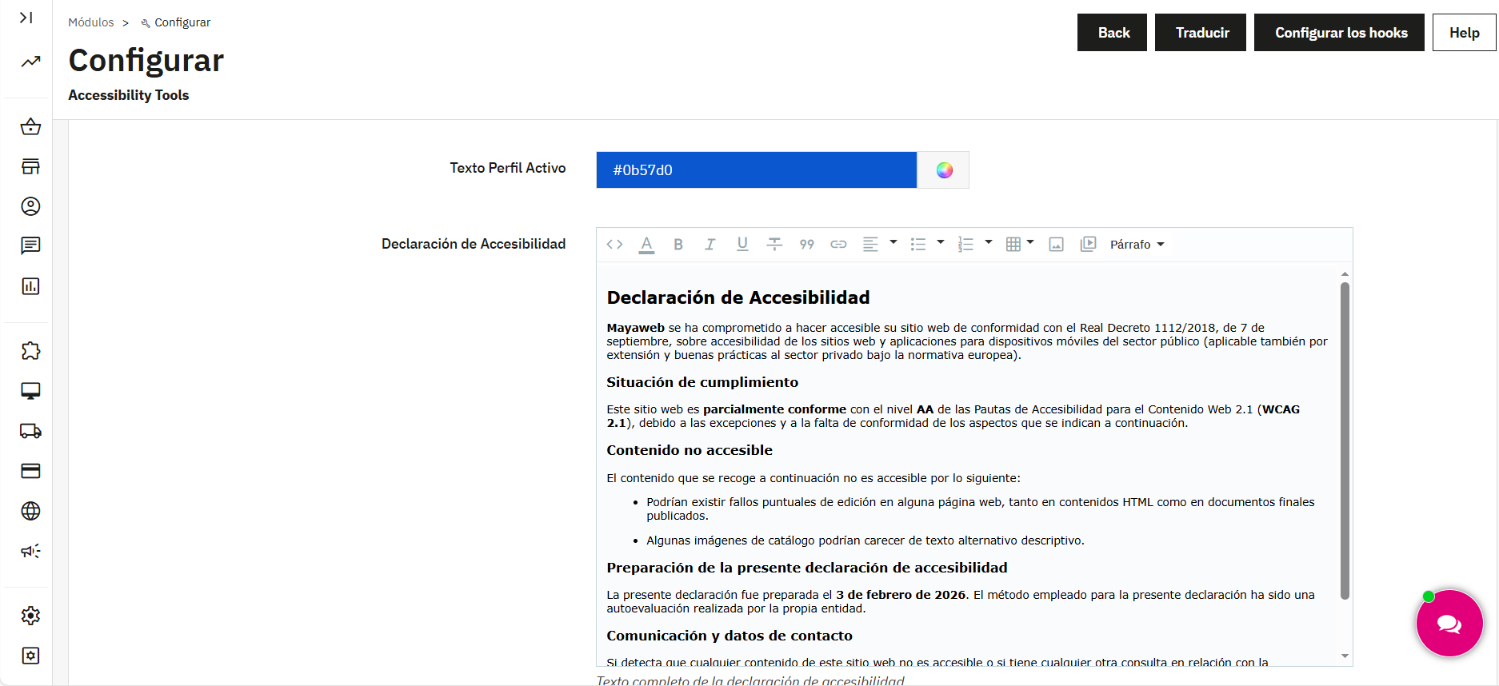Insert an image into the editor
The image size is (1499, 686).
click(1056, 244)
